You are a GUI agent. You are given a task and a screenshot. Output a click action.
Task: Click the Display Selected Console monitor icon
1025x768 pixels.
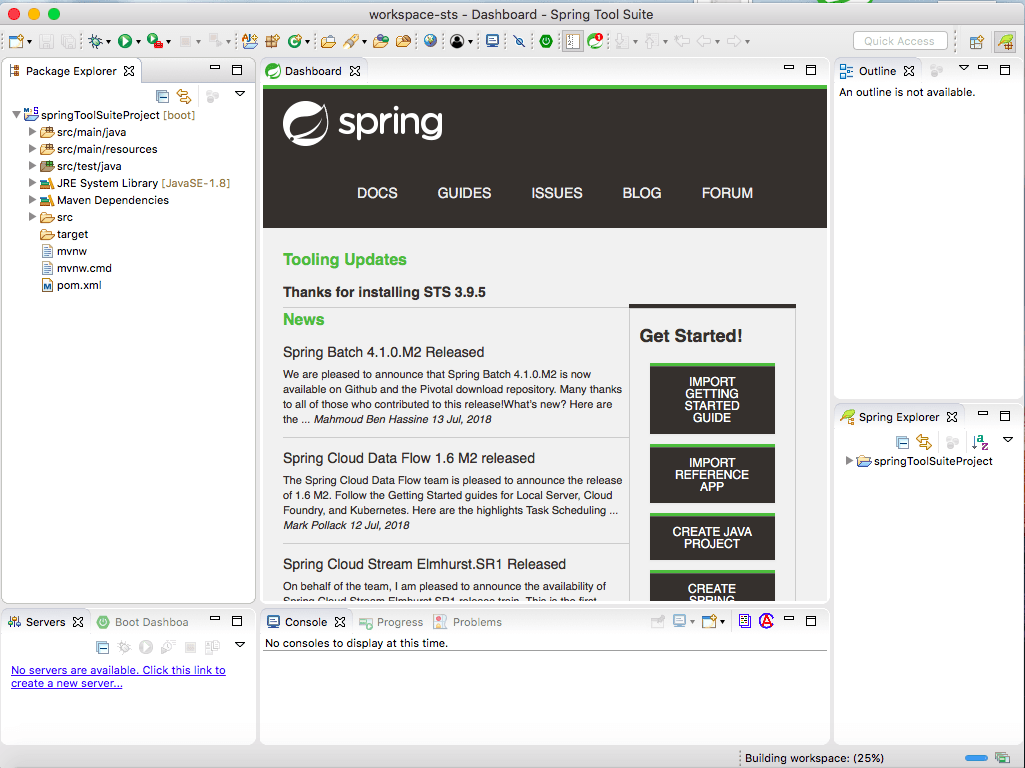coord(680,621)
